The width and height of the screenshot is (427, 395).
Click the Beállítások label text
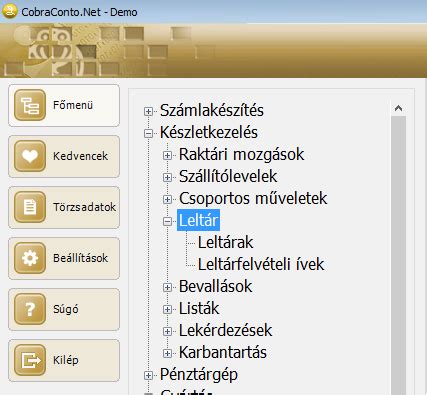coord(80,258)
